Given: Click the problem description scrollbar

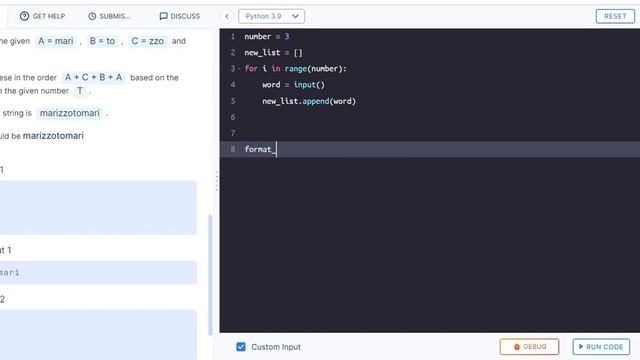Looking at the screenshot, I should click(211, 275).
